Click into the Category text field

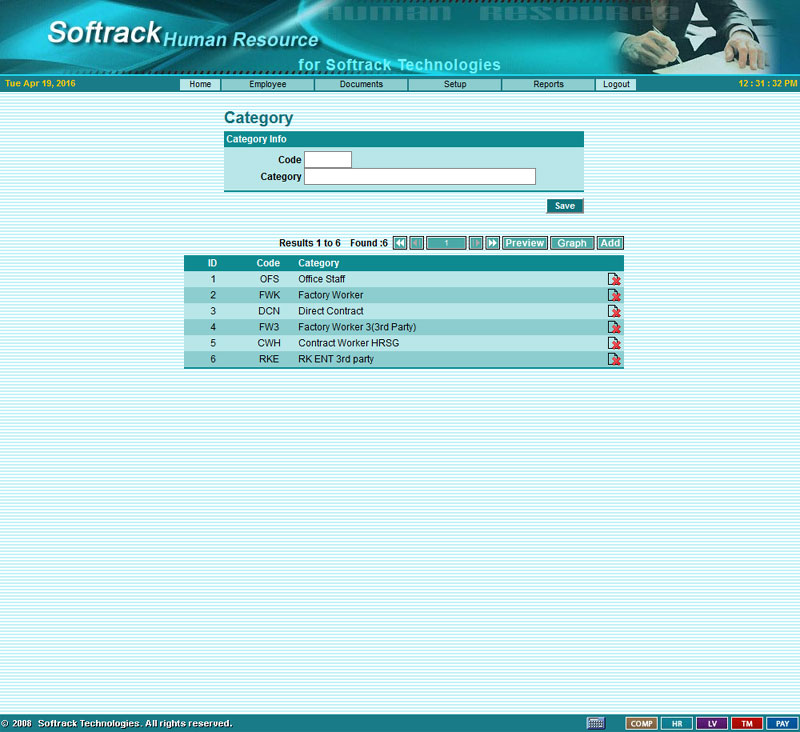420,177
